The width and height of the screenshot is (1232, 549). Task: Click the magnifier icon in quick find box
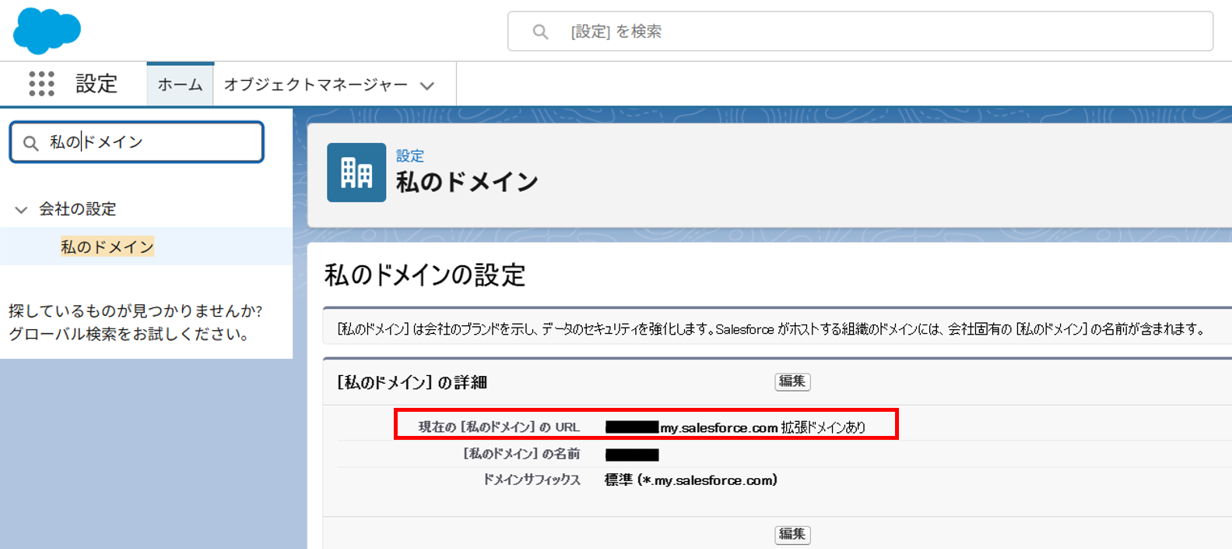[x=31, y=143]
